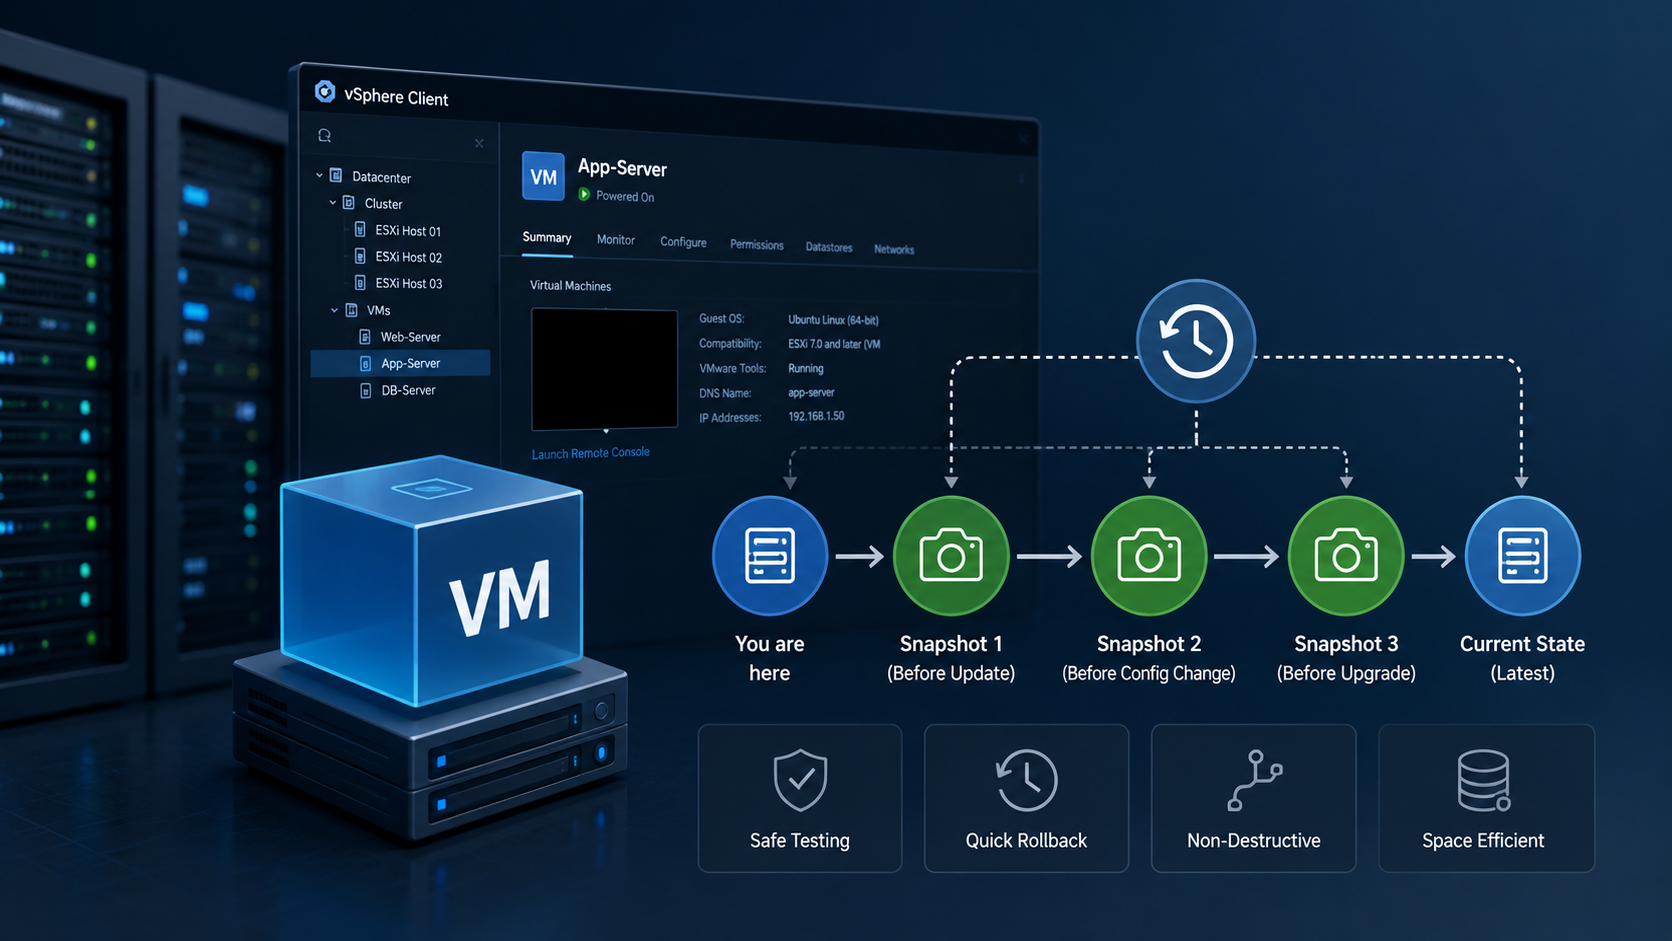Select ESXi Host 02
Viewport: 1672px width, 941px height.
[x=408, y=257]
